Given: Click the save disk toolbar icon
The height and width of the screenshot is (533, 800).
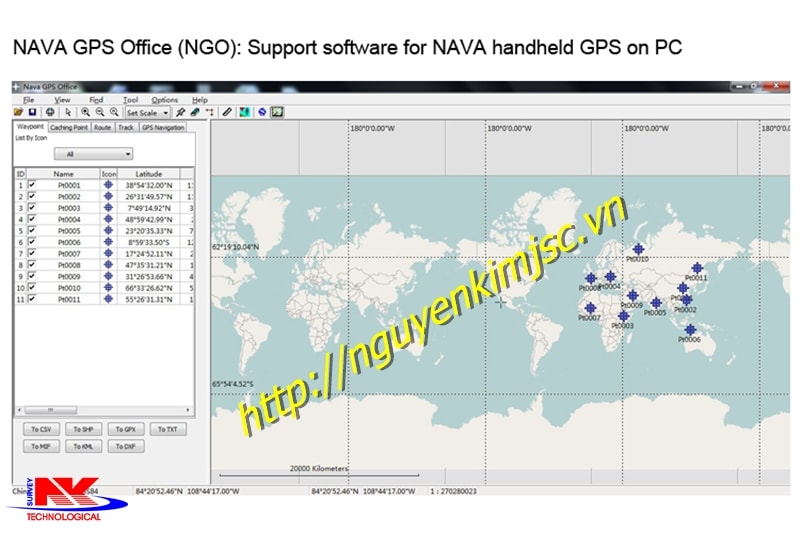Looking at the screenshot, I should (x=32, y=112).
